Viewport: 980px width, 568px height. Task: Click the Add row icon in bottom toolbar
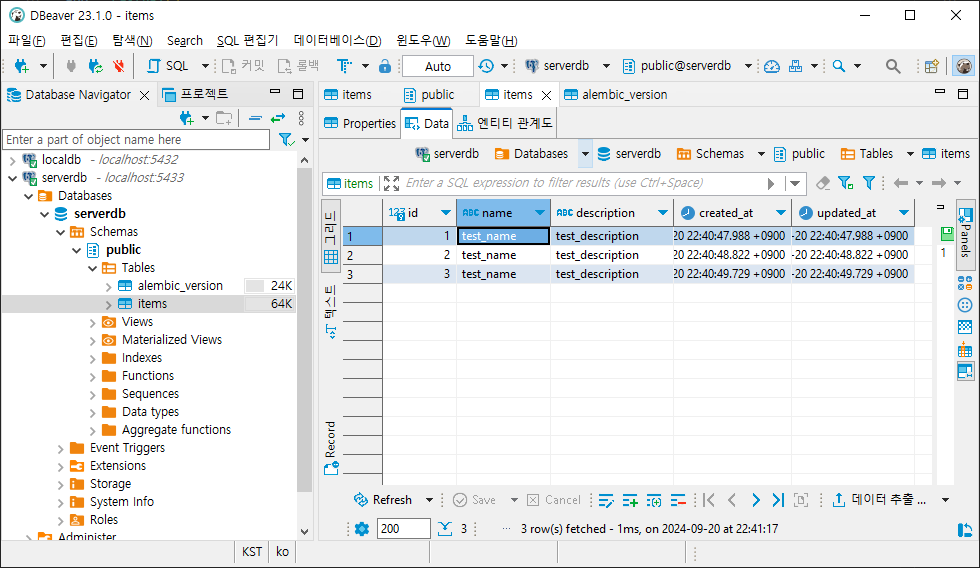(x=630, y=500)
